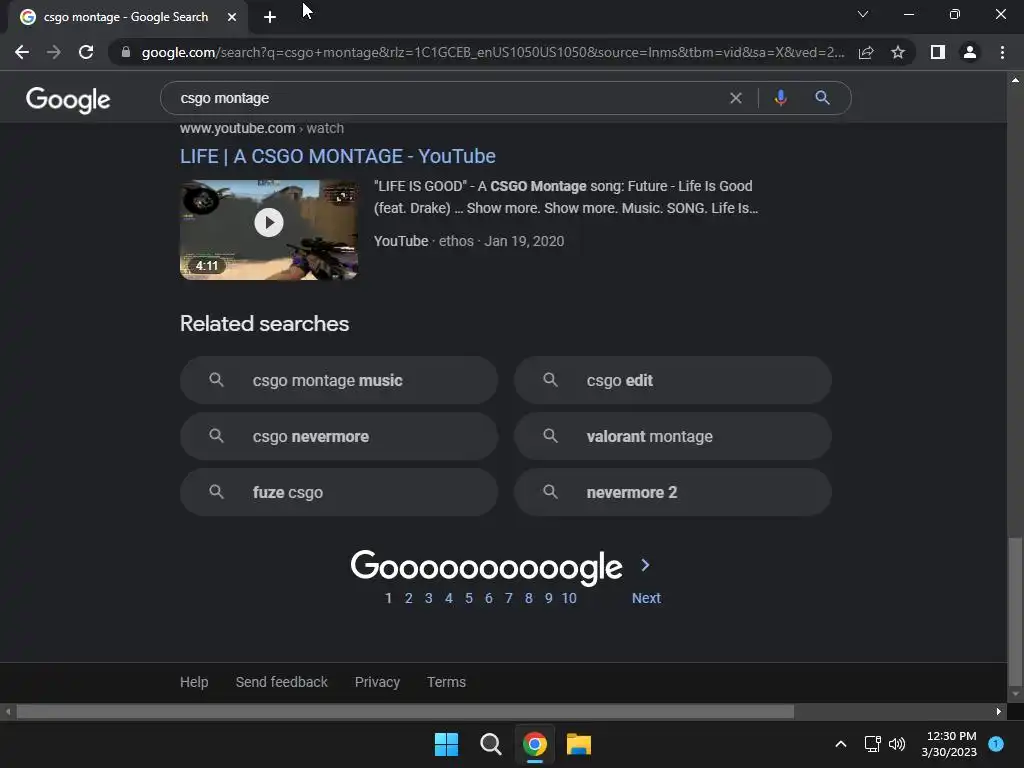Start voice search with microphone
The height and width of the screenshot is (768, 1024).
tap(780, 98)
